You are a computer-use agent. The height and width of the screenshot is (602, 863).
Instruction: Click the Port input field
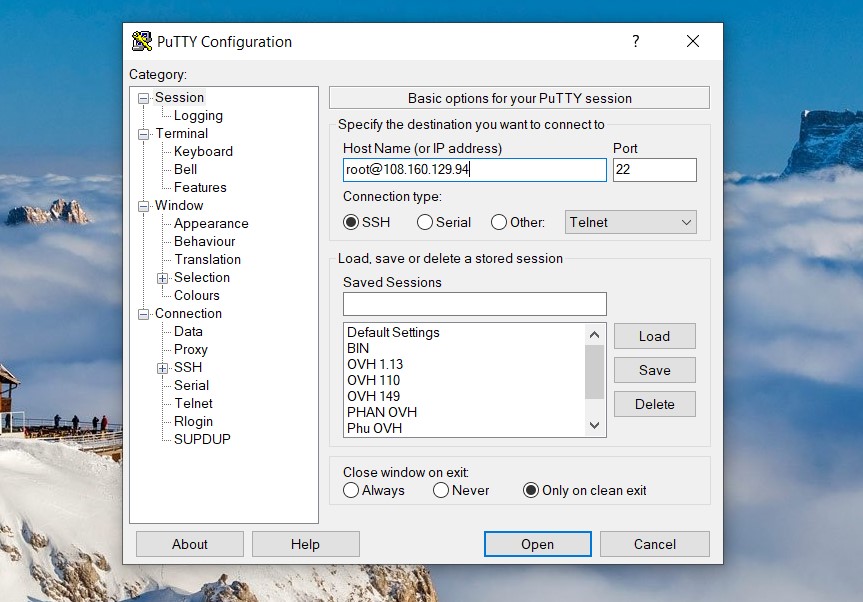coord(654,169)
